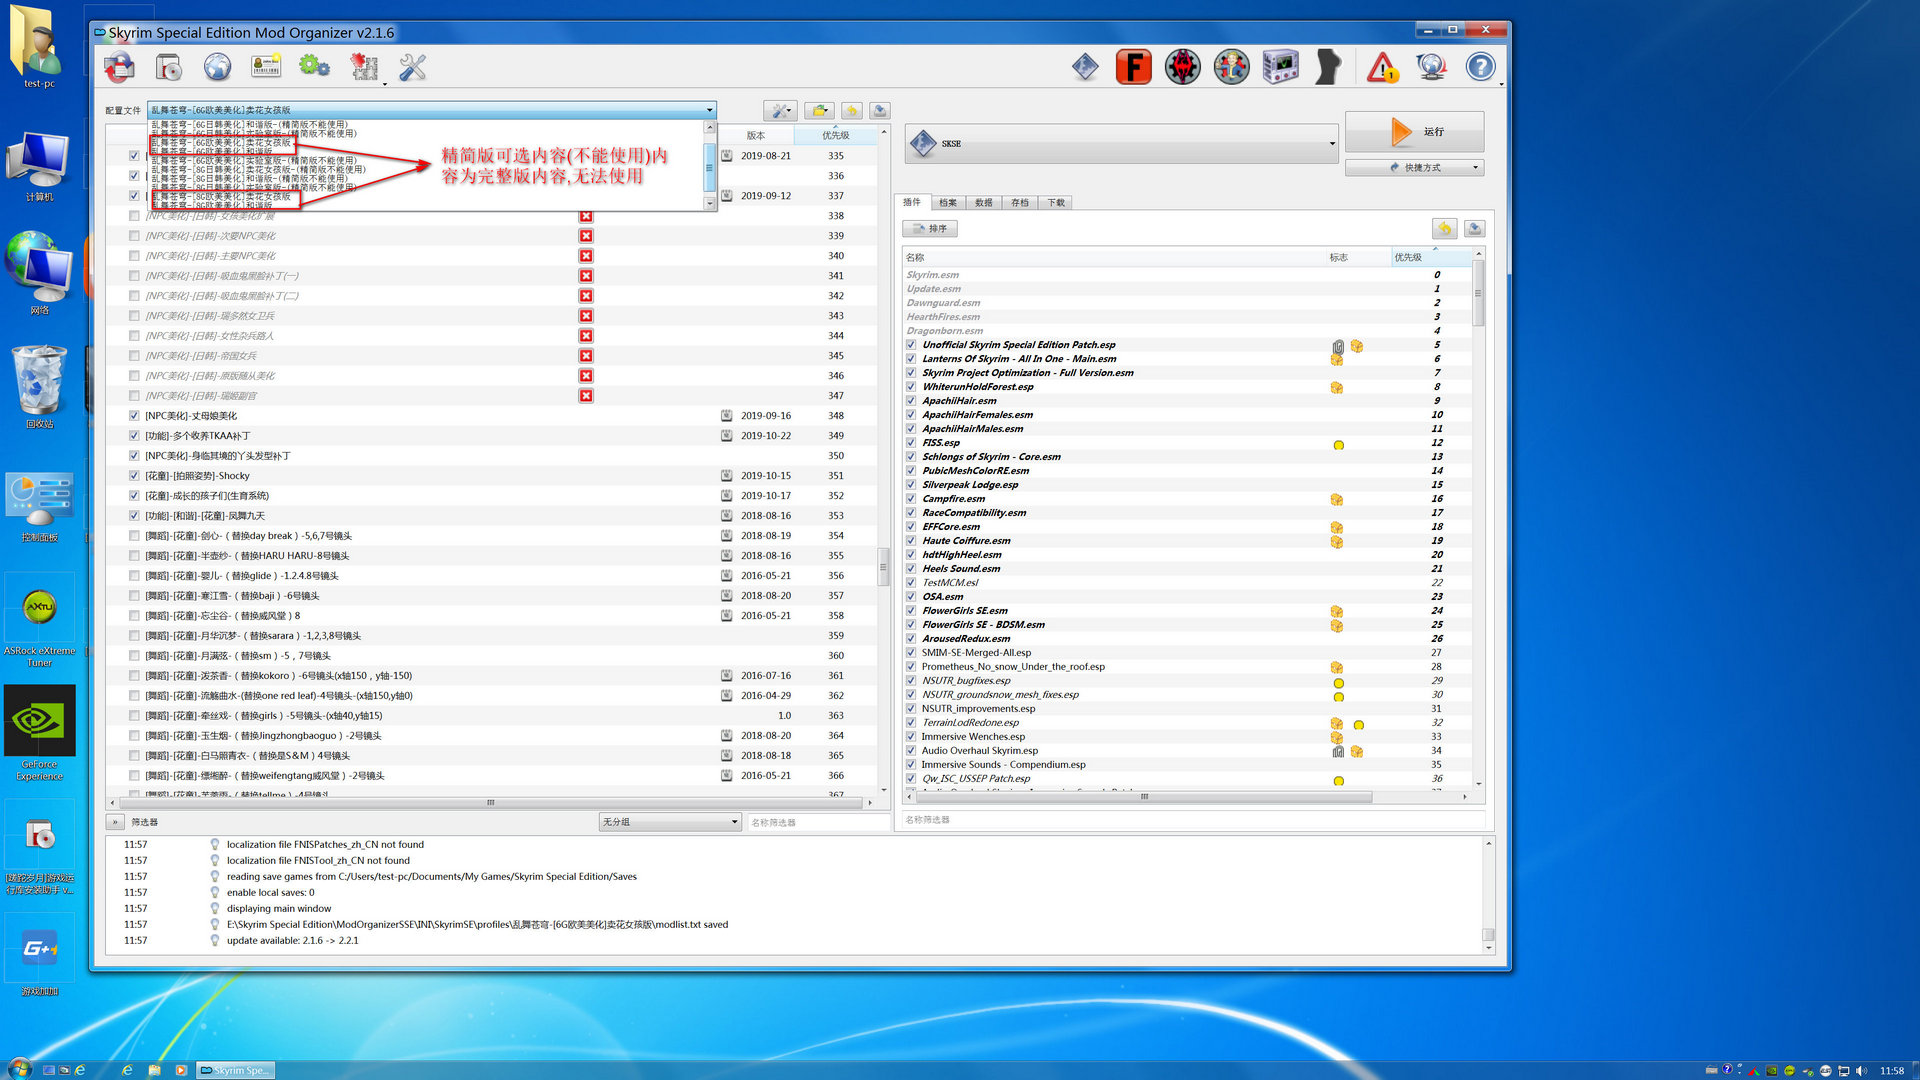Click the red warning triangle notification icon
1920x1080 pixels.
click(1382, 67)
